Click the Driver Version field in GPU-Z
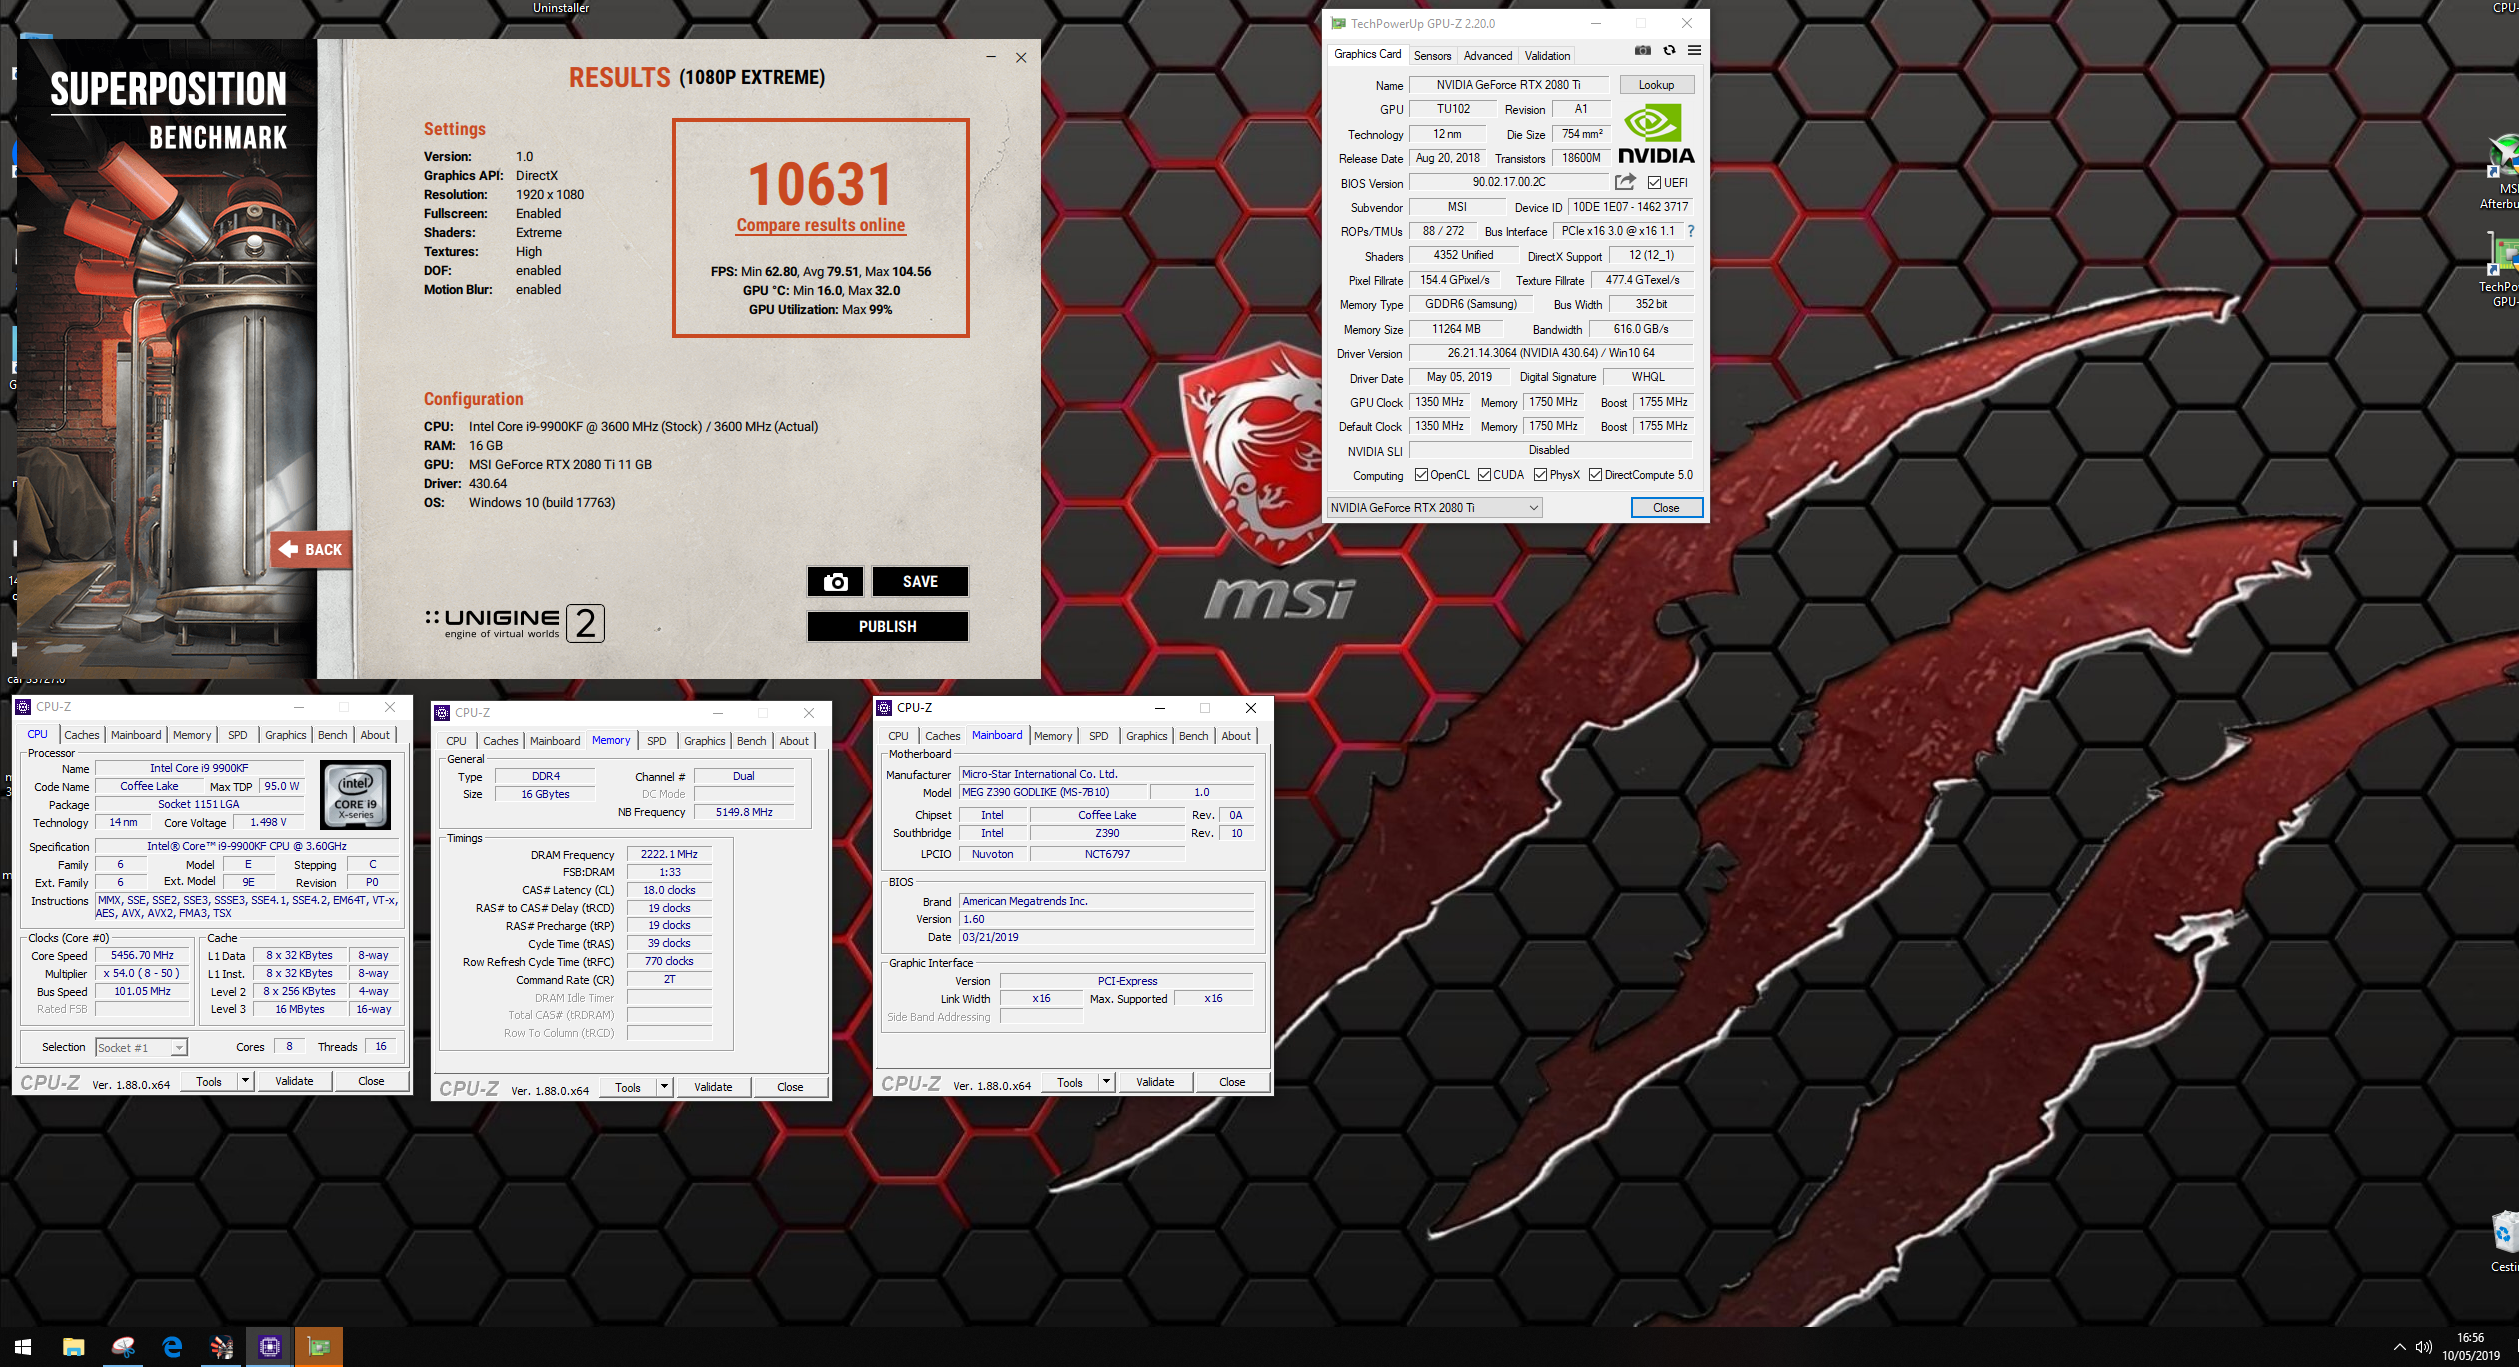The image size is (2519, 1367). (x=1550, y=353)
